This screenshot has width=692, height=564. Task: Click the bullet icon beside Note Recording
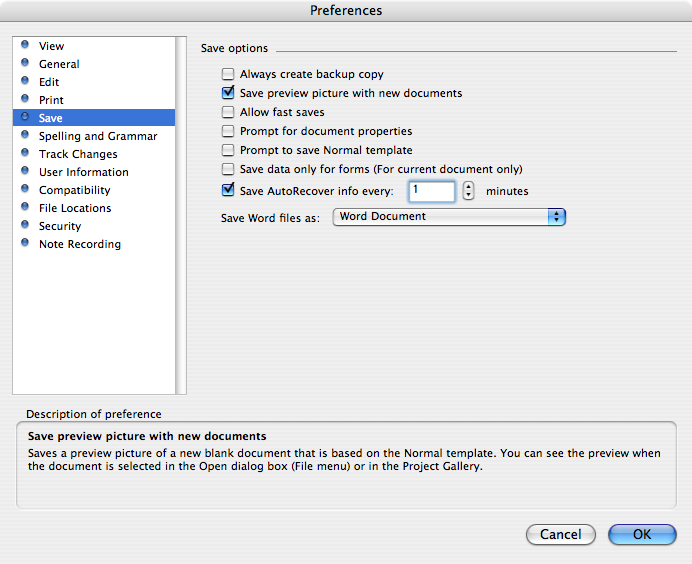(x=25, y=242)
